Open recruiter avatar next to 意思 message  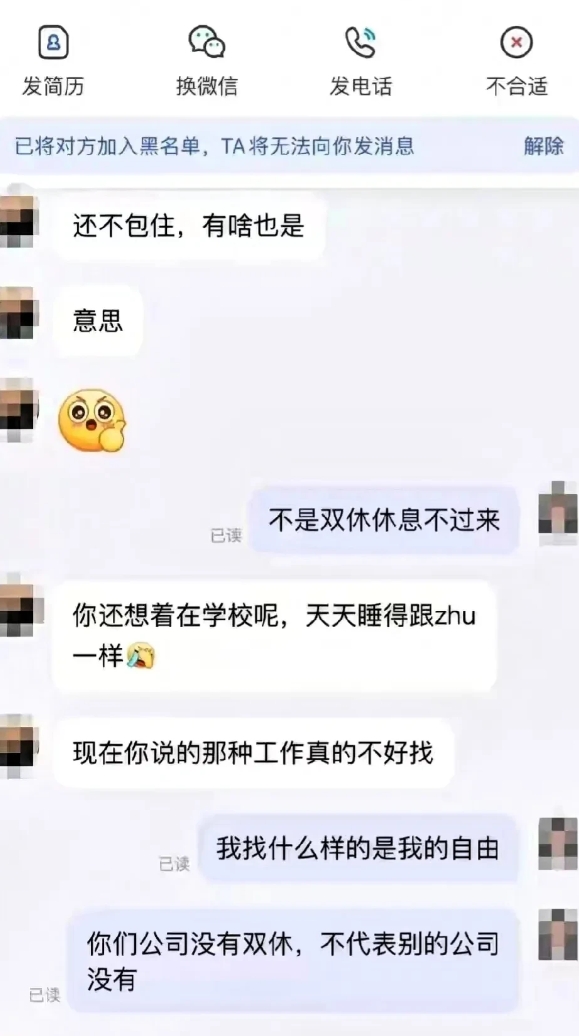(x=19, y=313)
